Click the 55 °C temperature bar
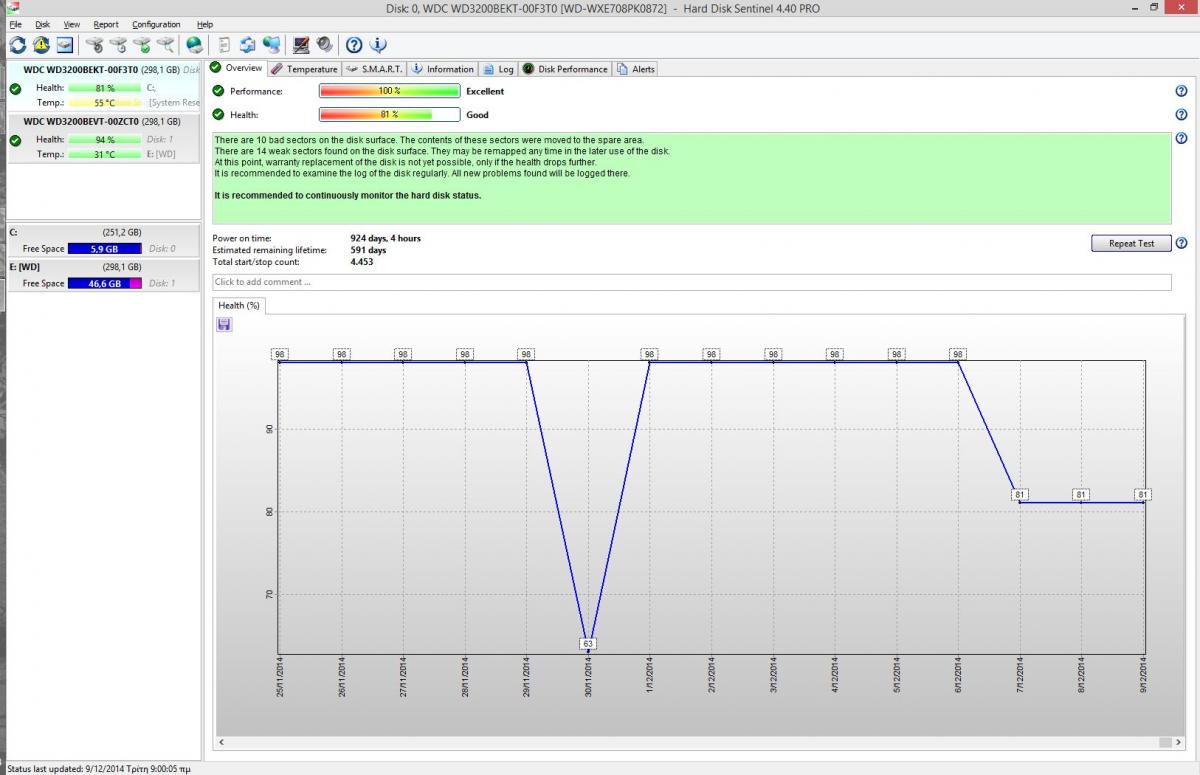Screen dimensions: 1200x775 (104, 103)
